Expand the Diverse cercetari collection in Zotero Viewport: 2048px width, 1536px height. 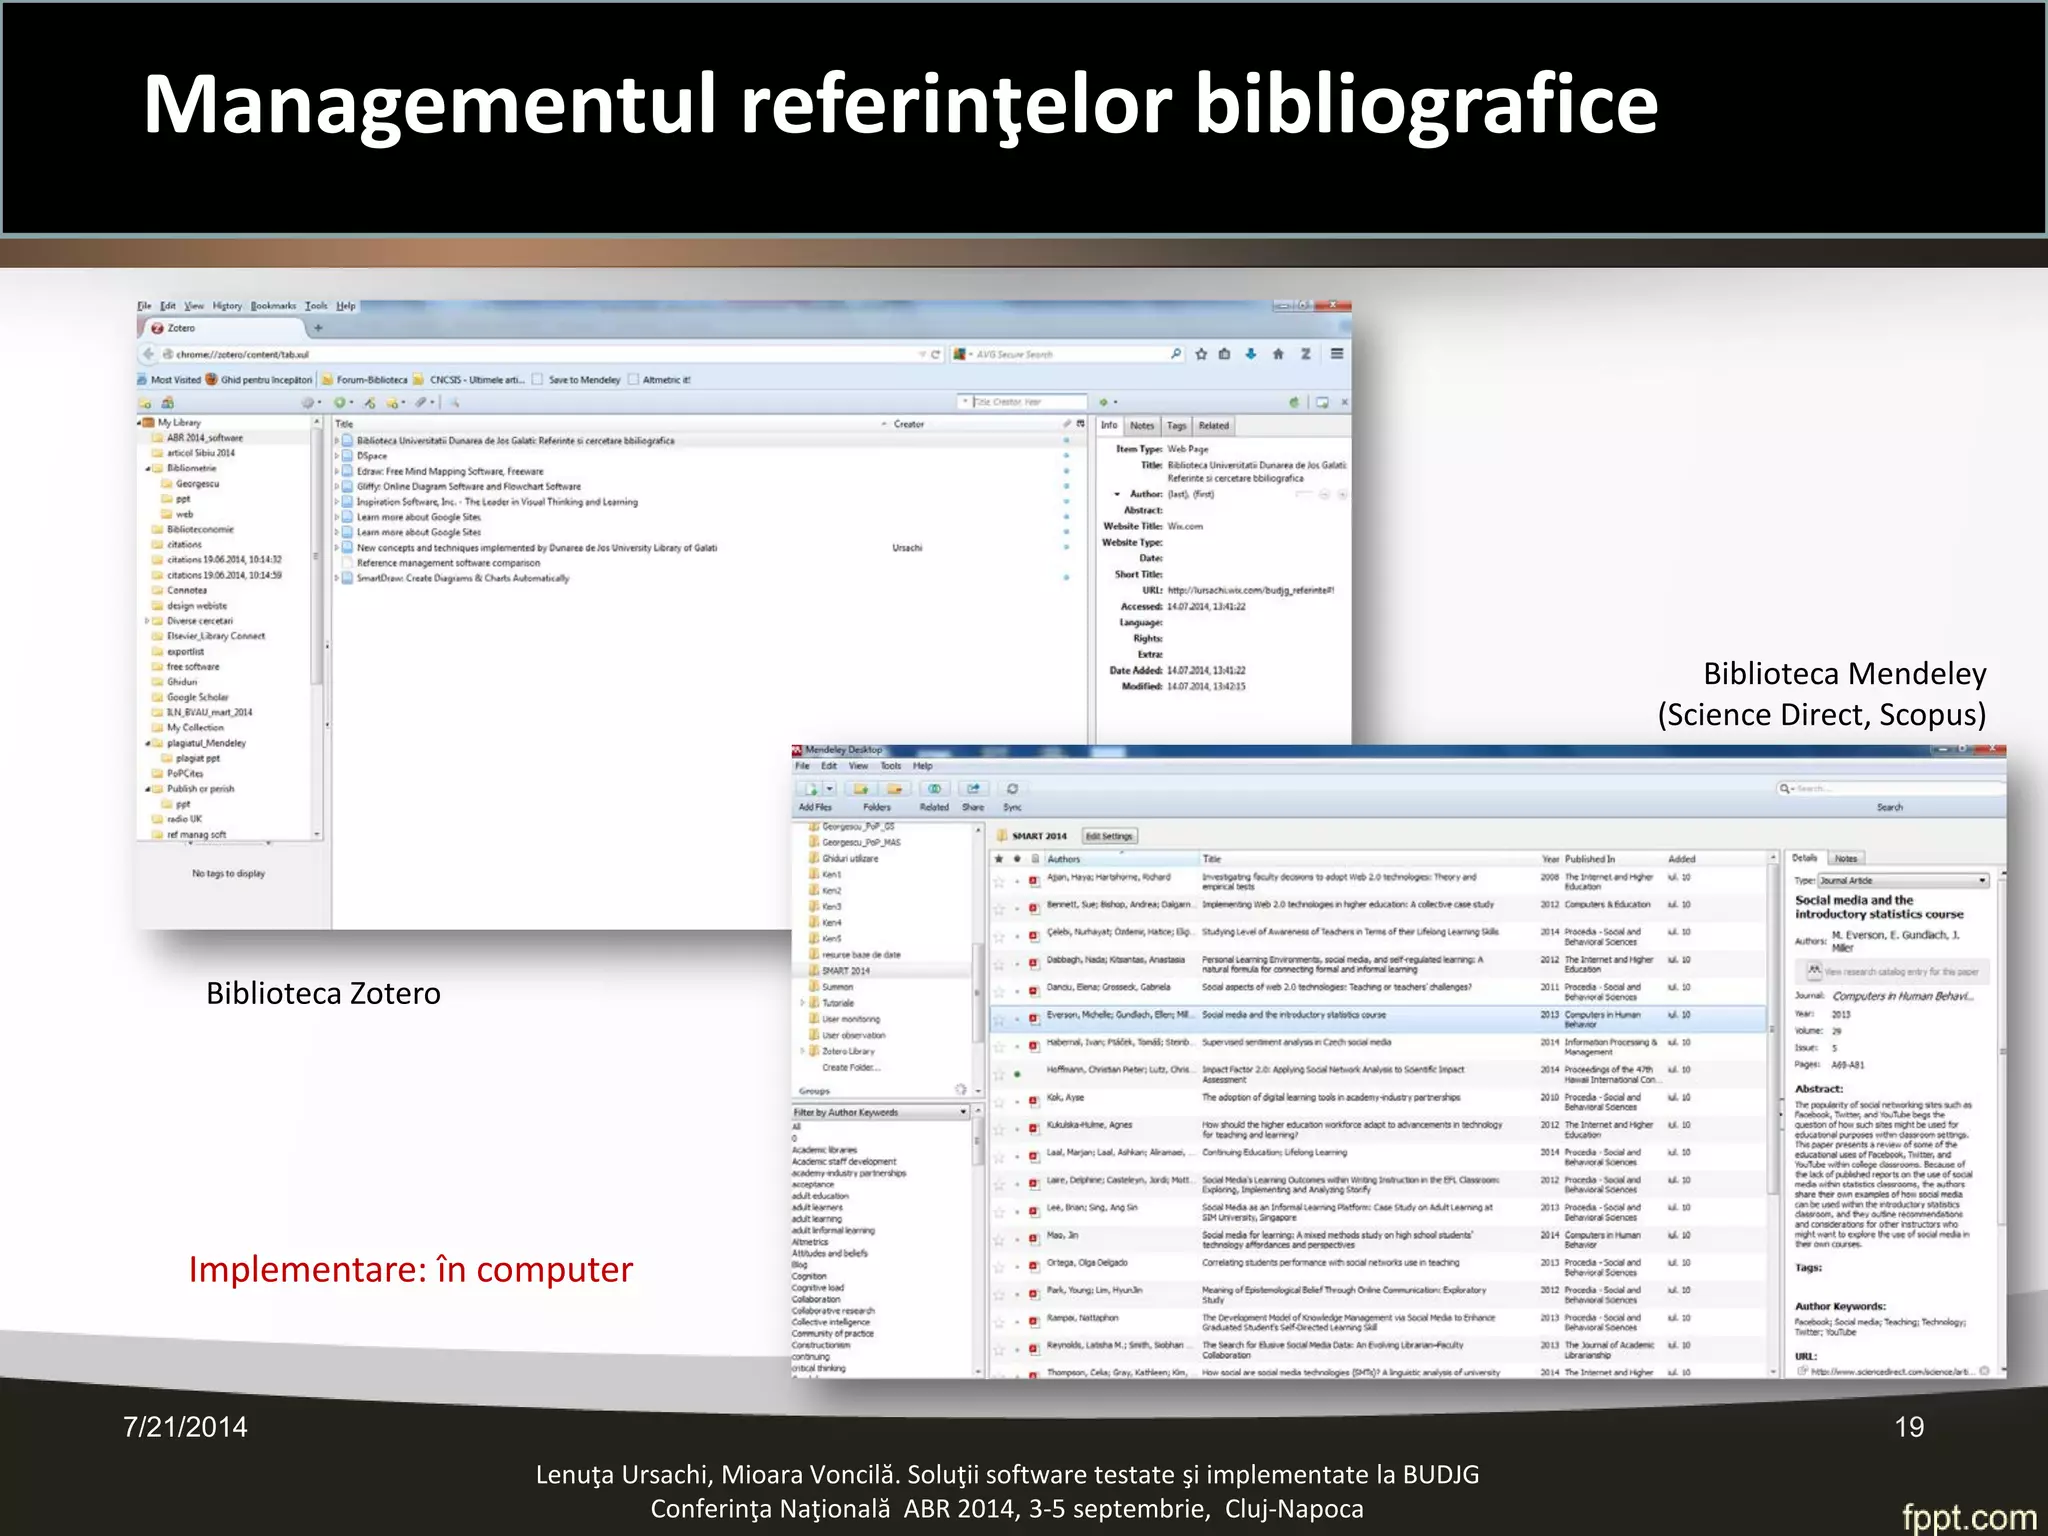tap(147, 621)
